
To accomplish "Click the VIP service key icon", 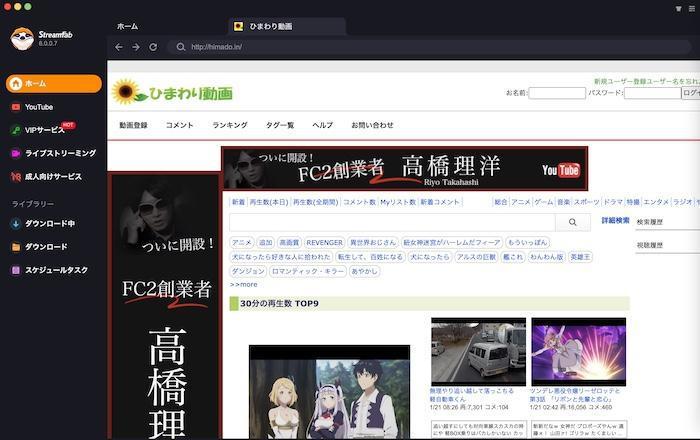I will click(16, 130).
